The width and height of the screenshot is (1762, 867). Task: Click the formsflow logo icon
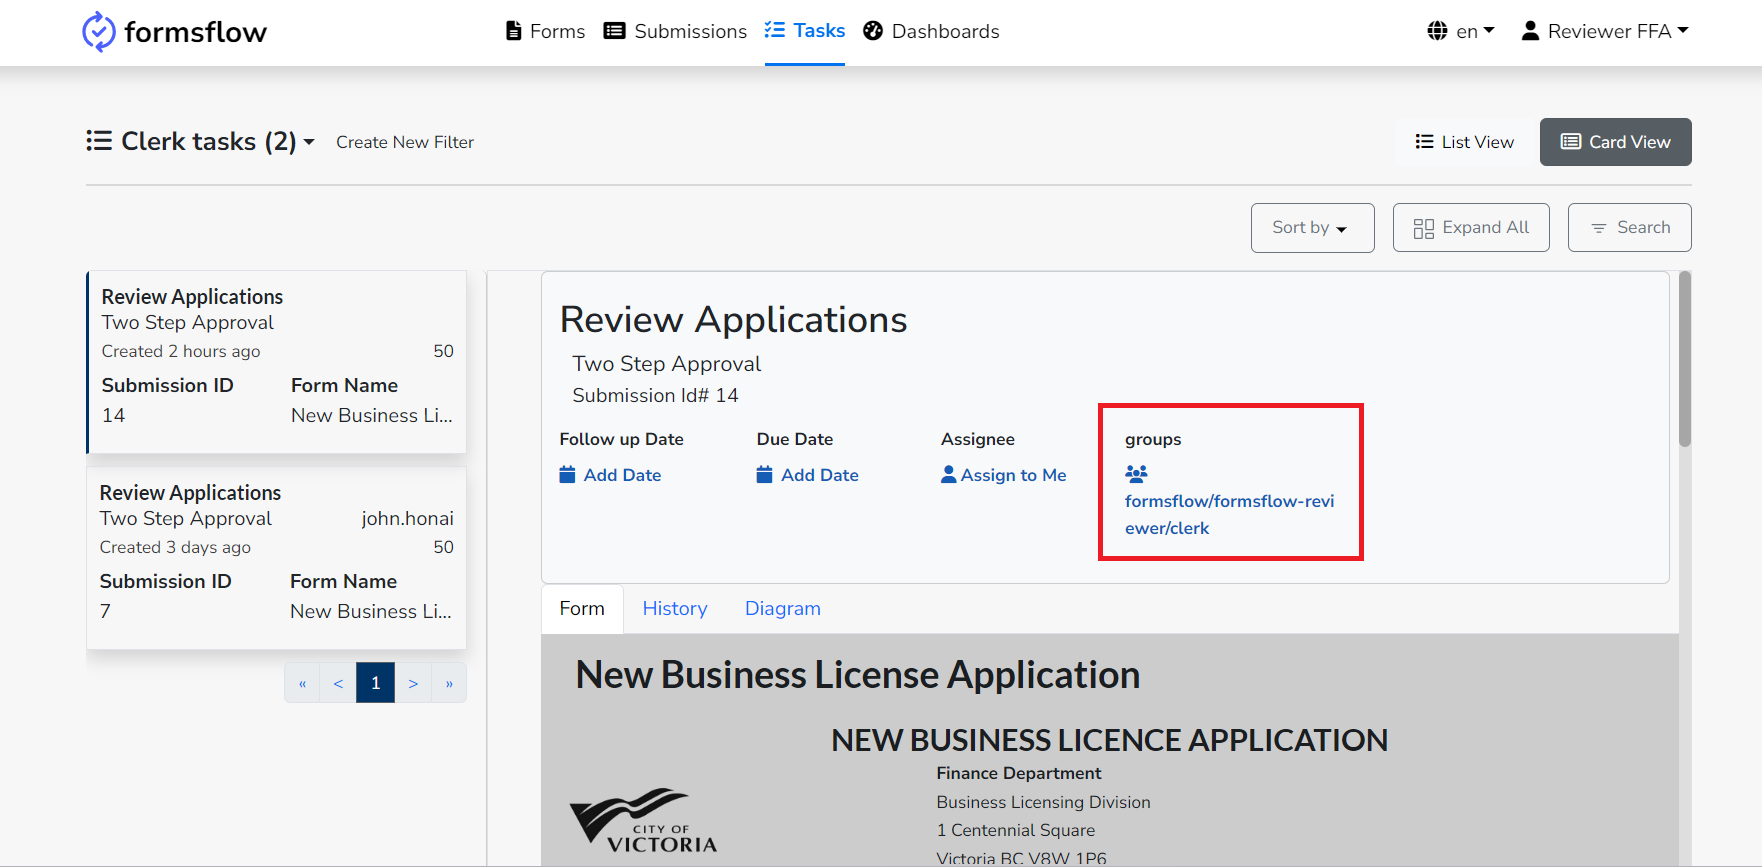[98, 32]
